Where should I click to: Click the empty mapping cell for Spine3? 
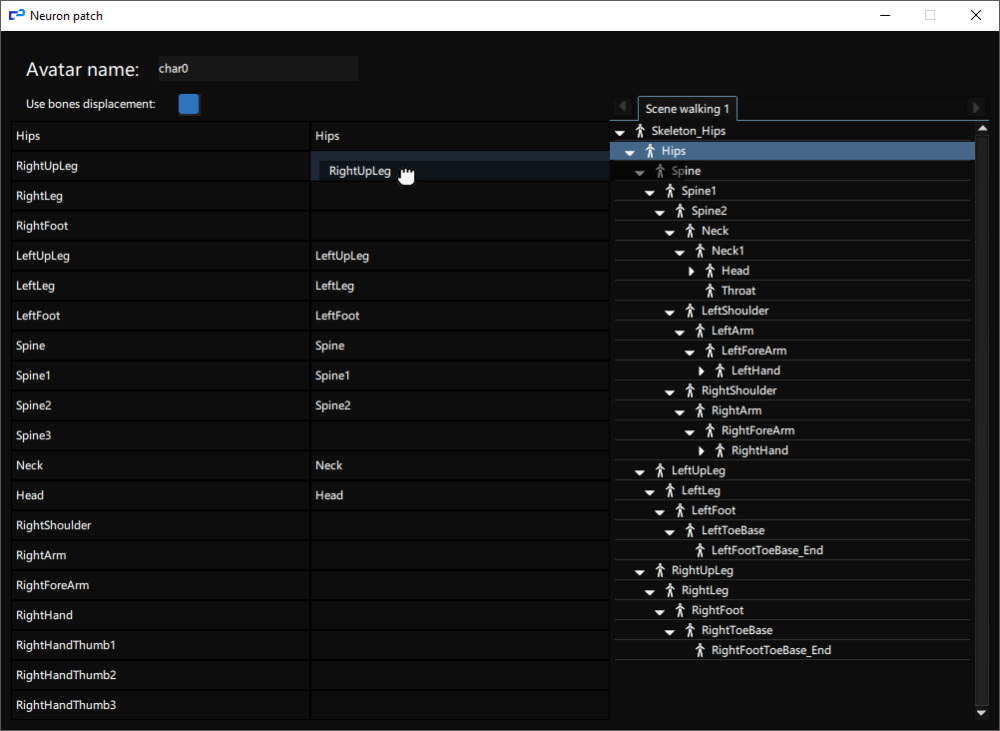[460, 436]
